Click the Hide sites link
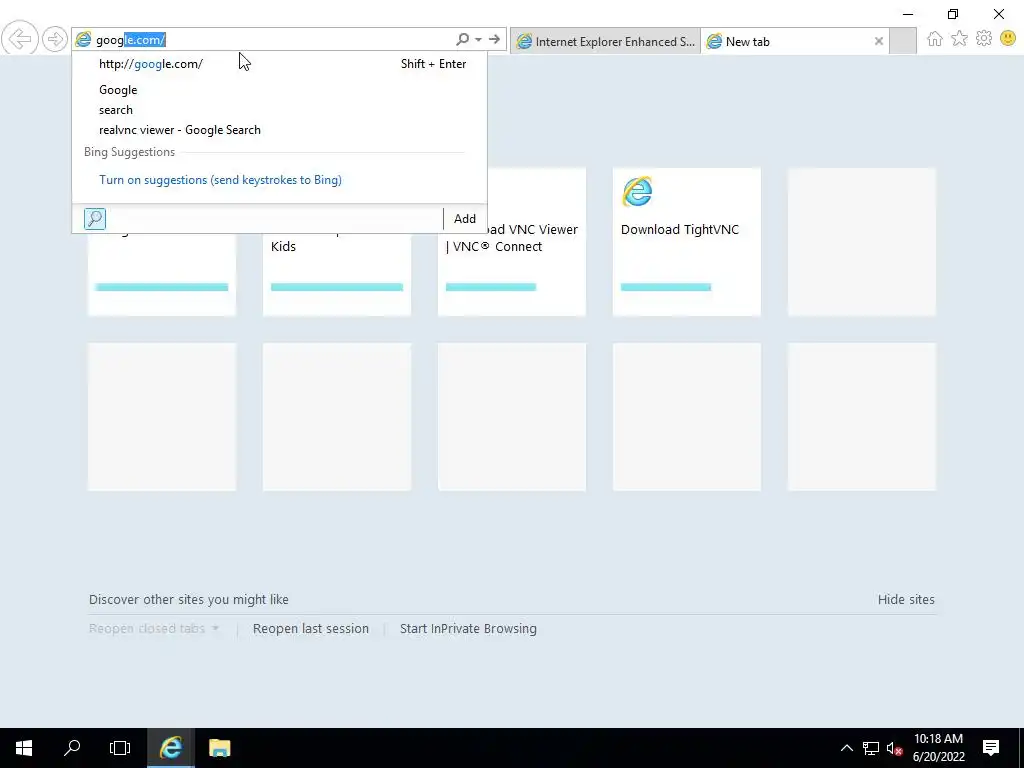 pyautogui.click(x=906, y=600)
